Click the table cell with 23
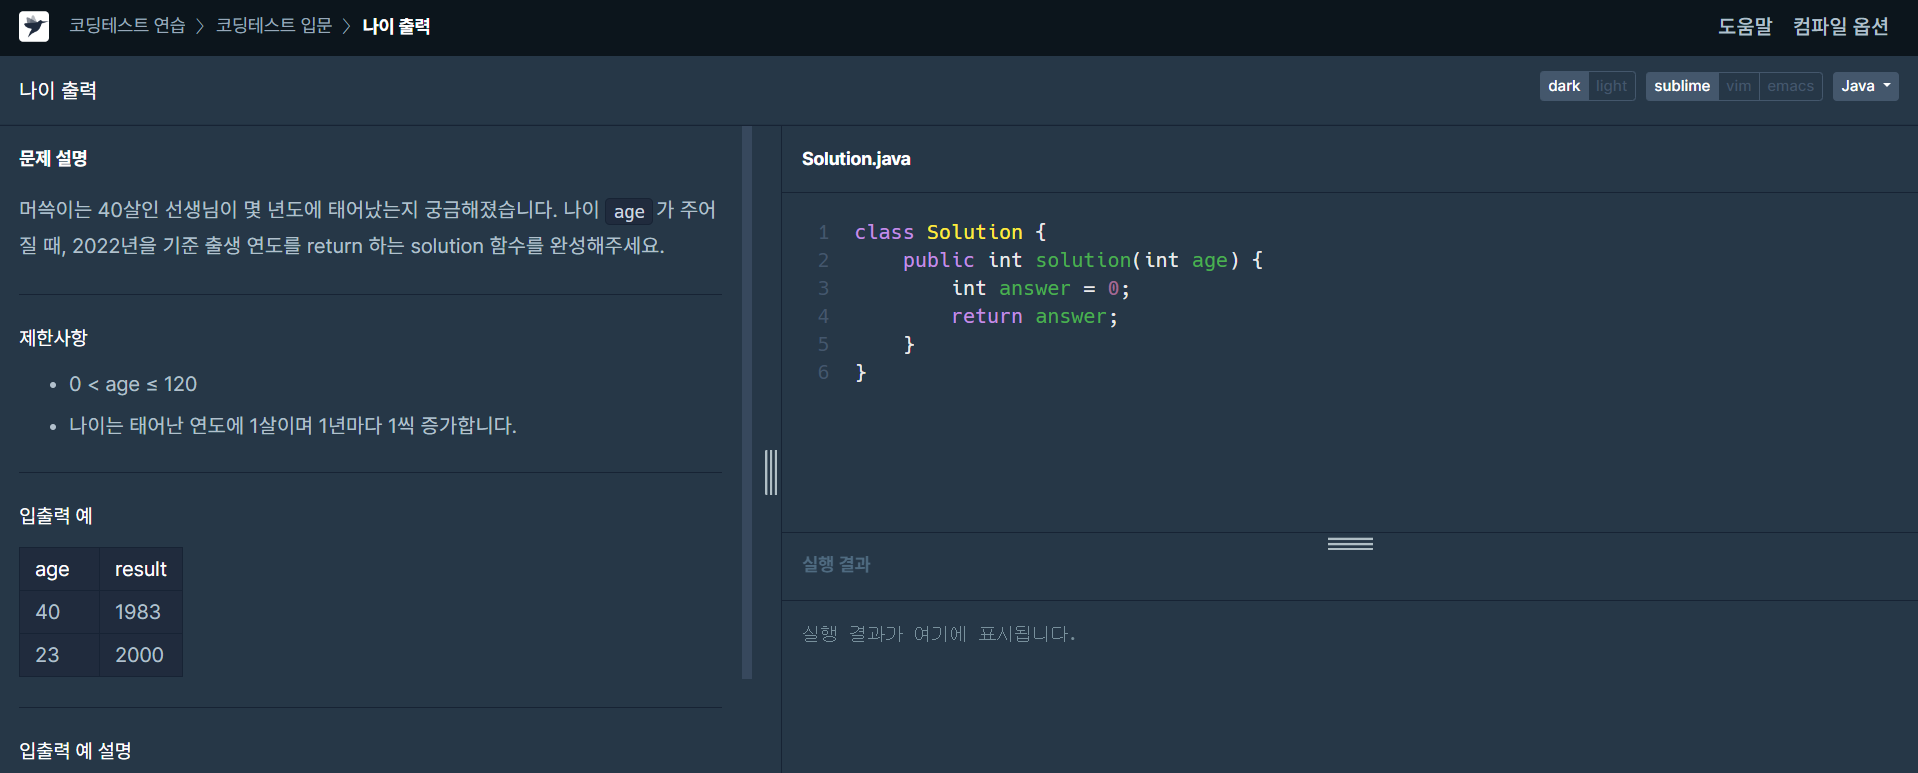This screenshot has width=1918, height=773. tap(59, 655)
